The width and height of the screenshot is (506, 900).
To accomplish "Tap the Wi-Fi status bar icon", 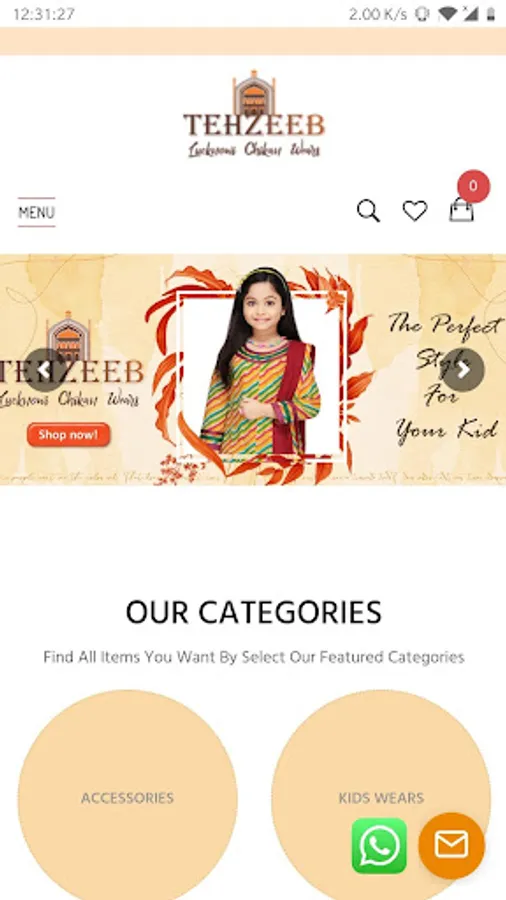I will [x=447, y=14].
